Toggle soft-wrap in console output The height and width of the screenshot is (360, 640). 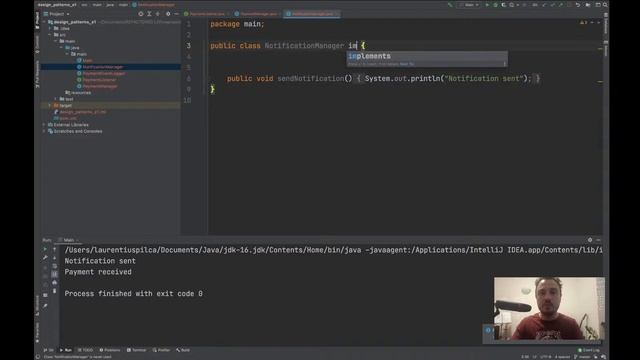54,266
